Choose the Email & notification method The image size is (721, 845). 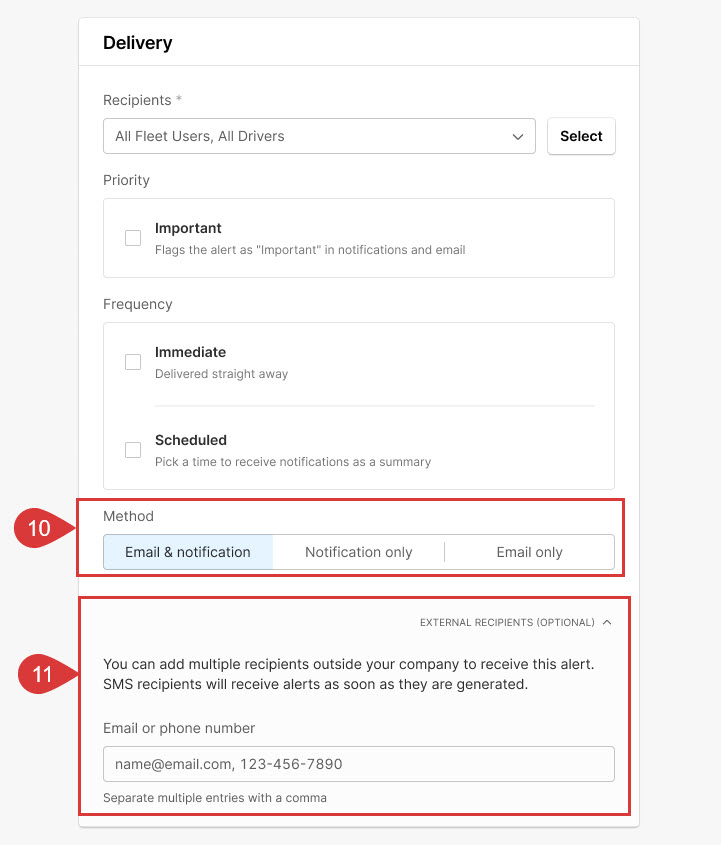(188, 552)
